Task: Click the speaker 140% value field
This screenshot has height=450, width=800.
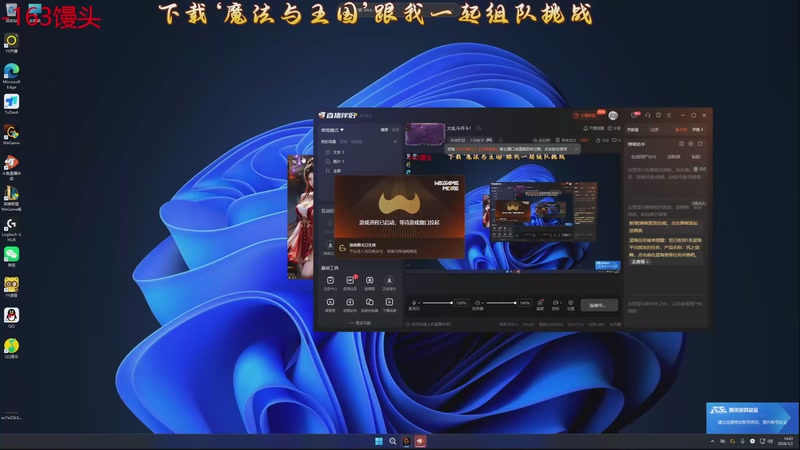Action: click(525, 303)
